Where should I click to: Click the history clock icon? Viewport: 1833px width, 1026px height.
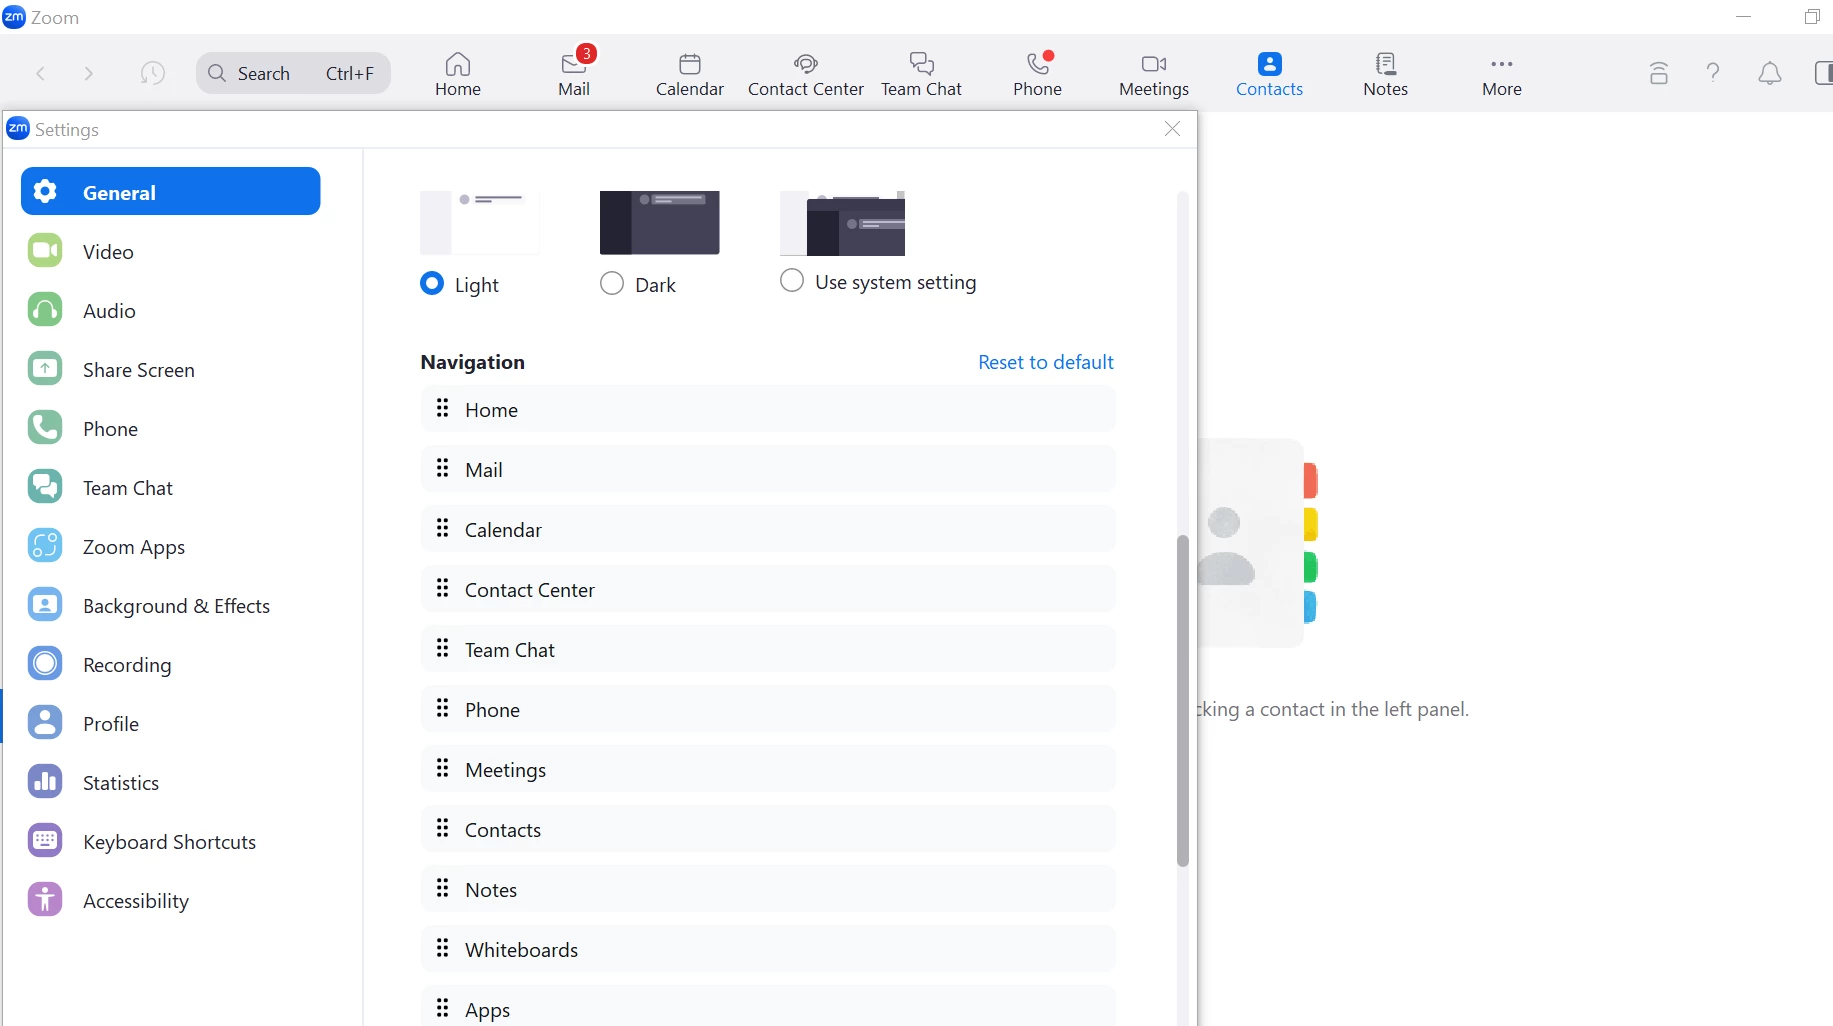click(x=152, y=73)
